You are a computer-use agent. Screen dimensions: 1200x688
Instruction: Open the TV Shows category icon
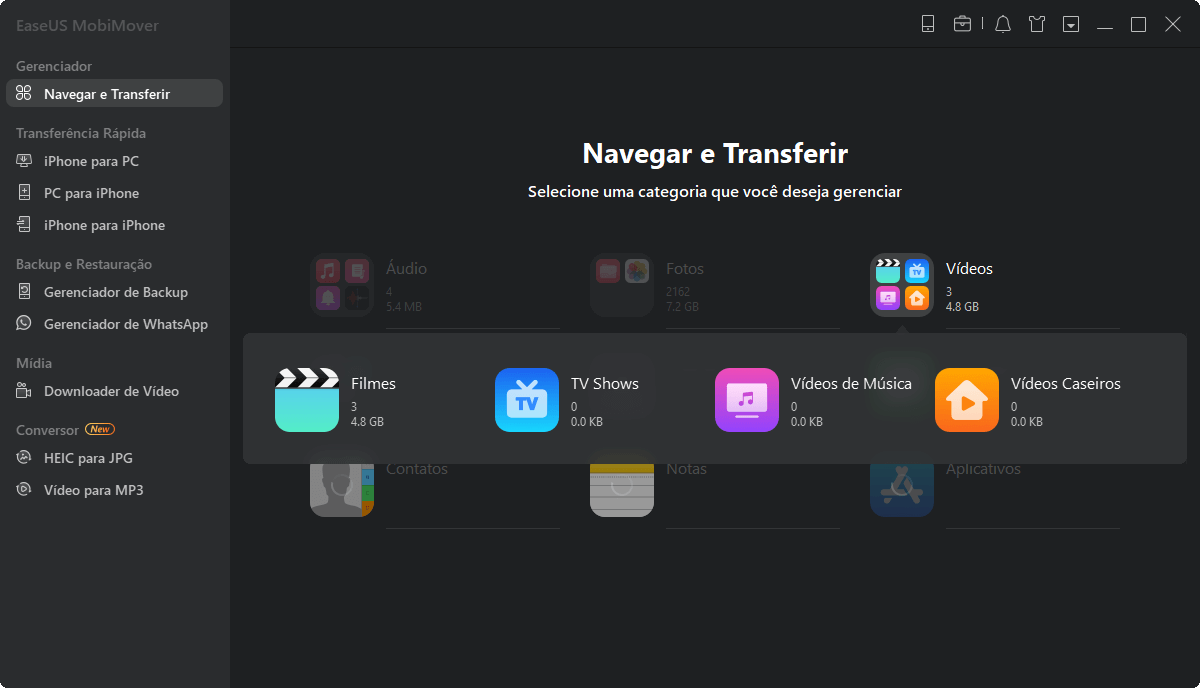[x=527, y=400]
